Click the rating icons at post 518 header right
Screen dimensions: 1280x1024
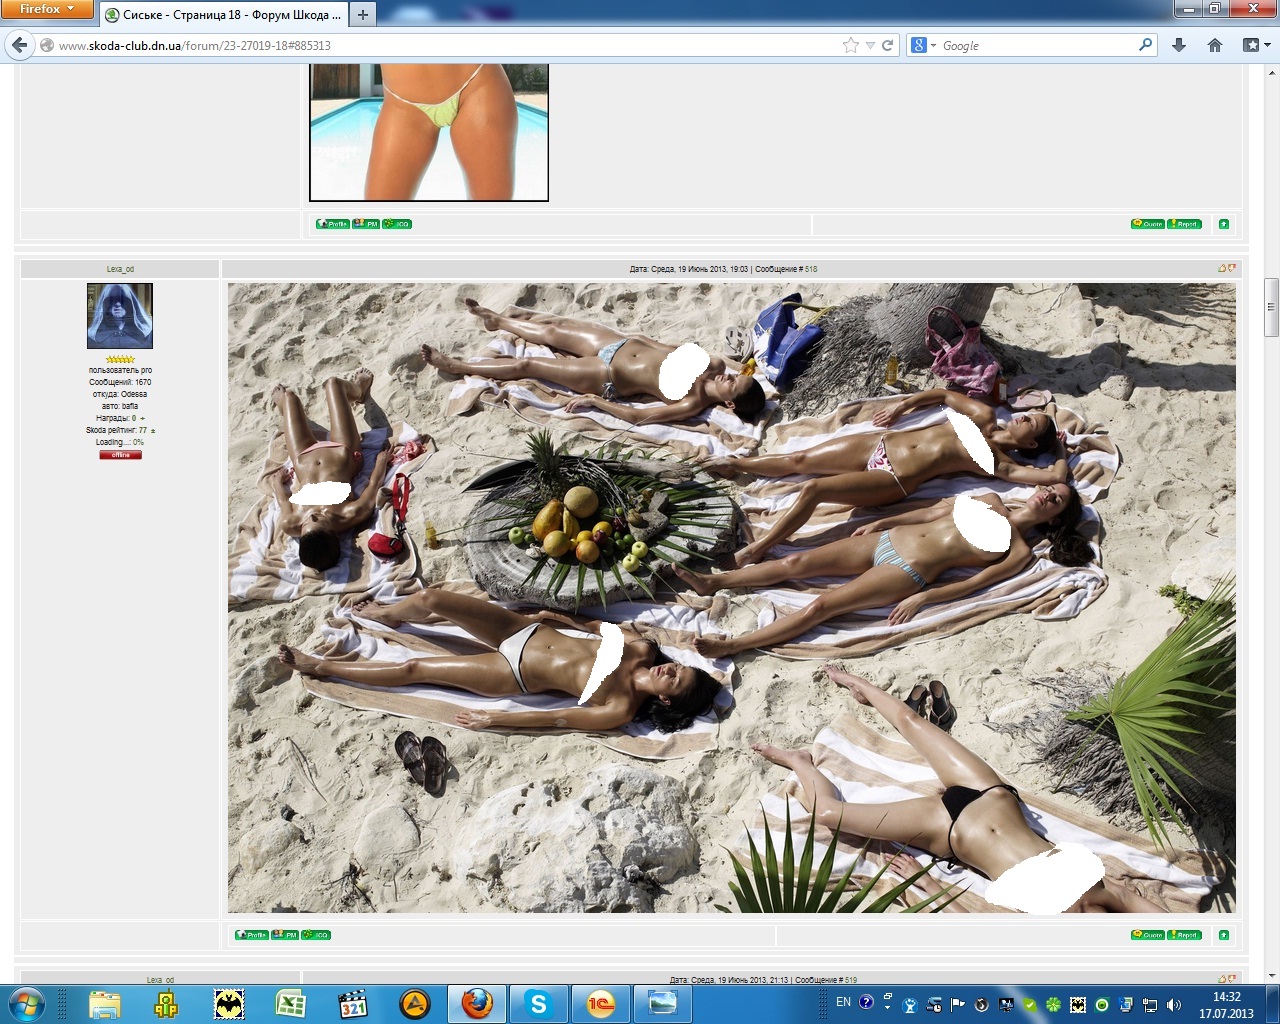pyautogui.click(x=1227, y=268)
